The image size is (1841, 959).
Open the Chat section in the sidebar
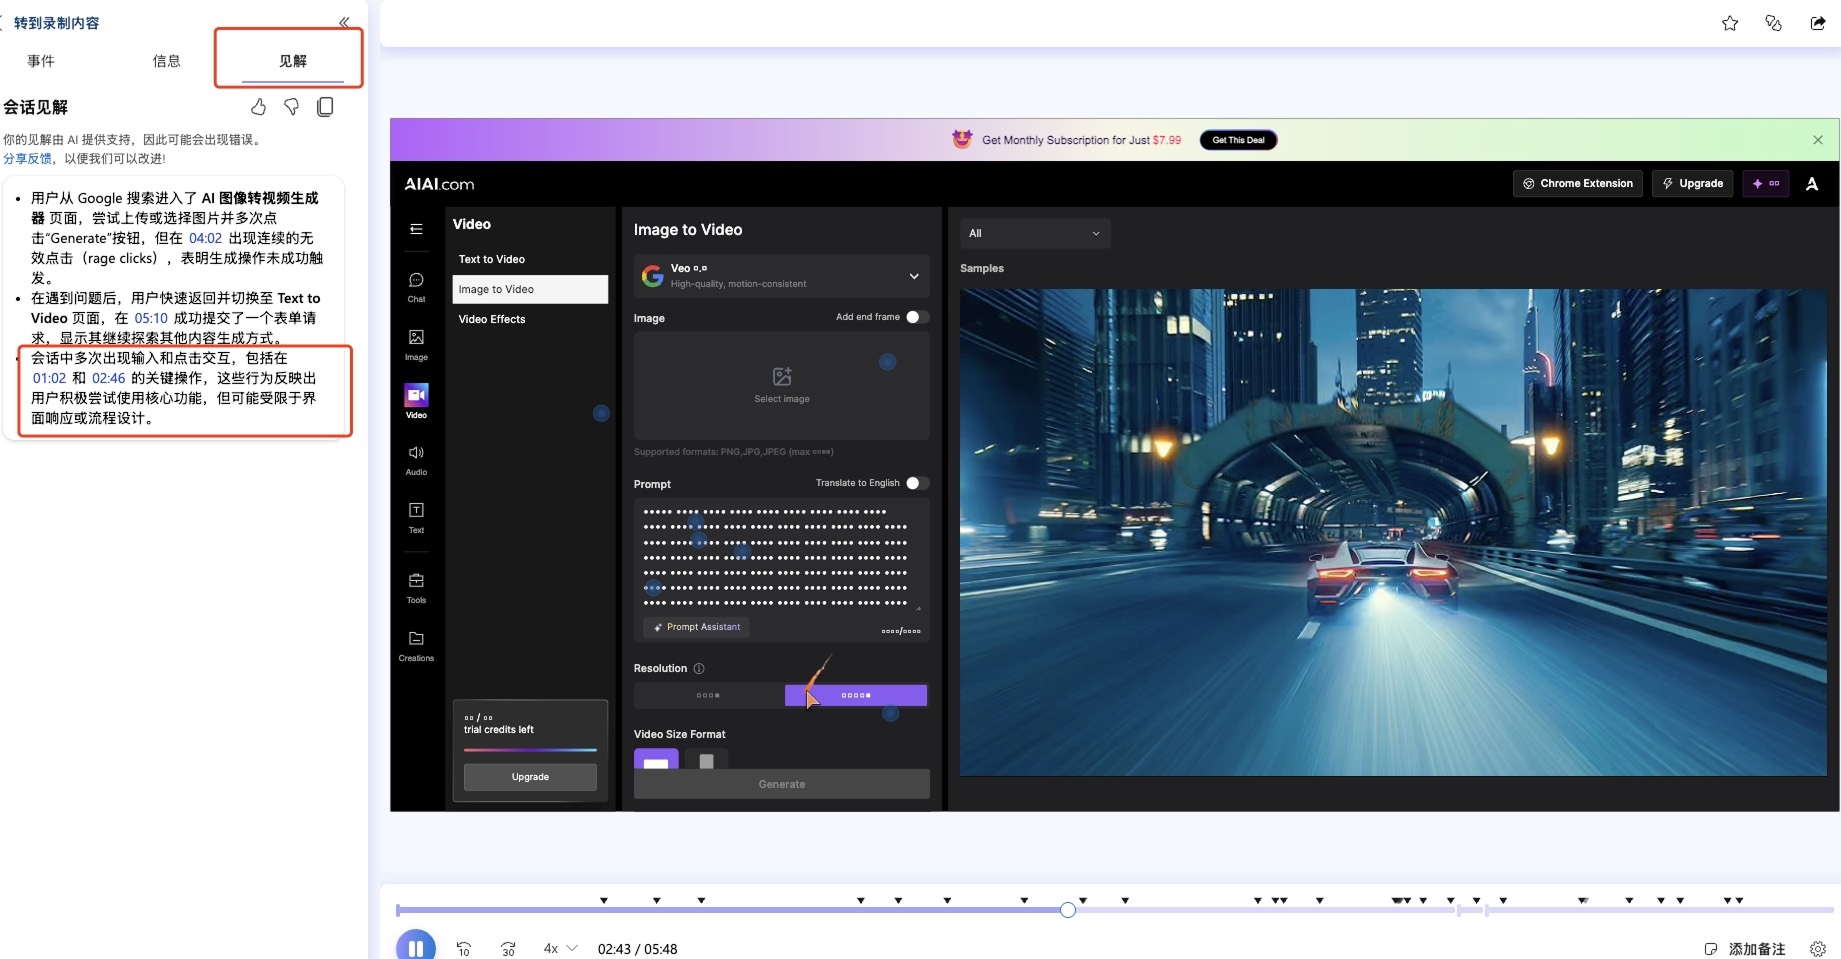416,287
